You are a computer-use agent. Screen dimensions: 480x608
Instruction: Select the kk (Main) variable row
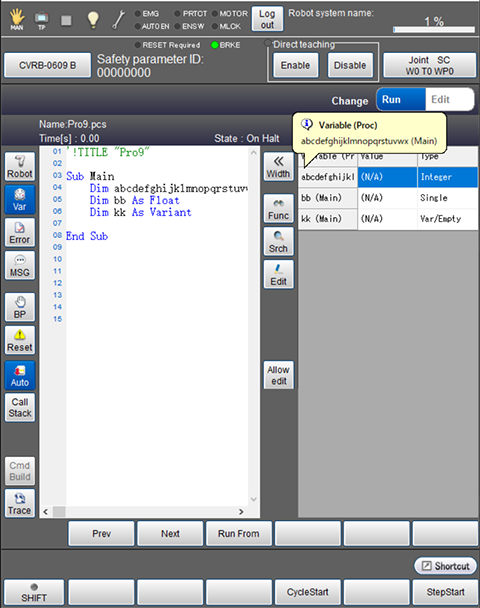click(x=388, y=219)
